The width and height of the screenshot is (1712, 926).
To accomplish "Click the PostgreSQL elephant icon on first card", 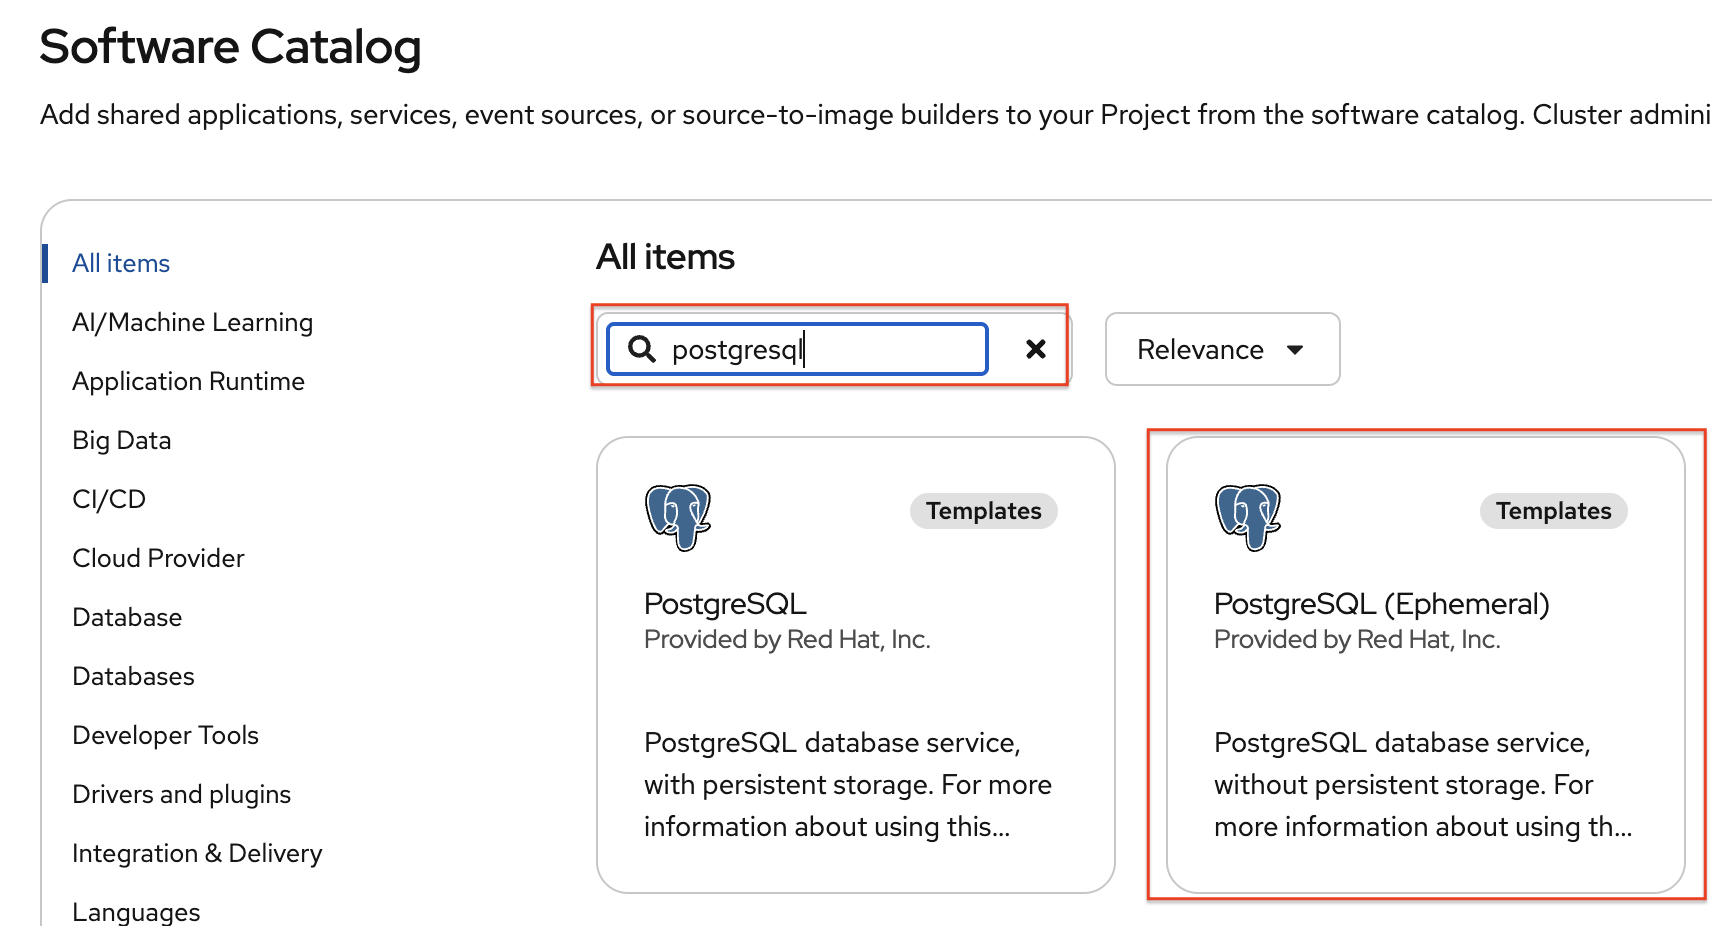I will pyautogui.click(x=678, y=516).
